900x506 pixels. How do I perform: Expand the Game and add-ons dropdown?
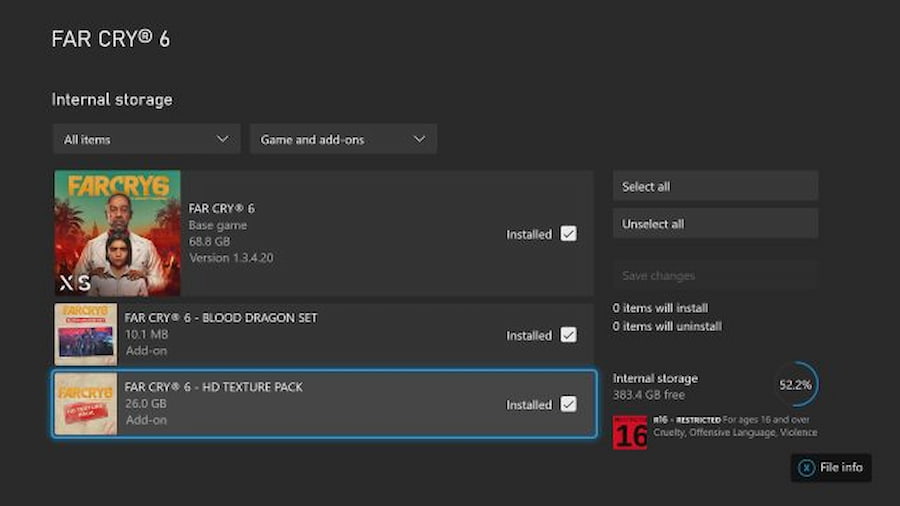tap(342, 139)
